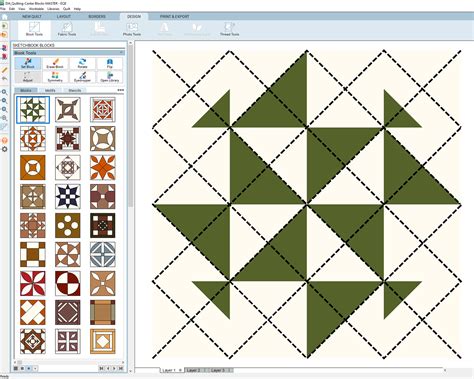
Task: Open the Quilt menu
Action: tap(66, 9)
